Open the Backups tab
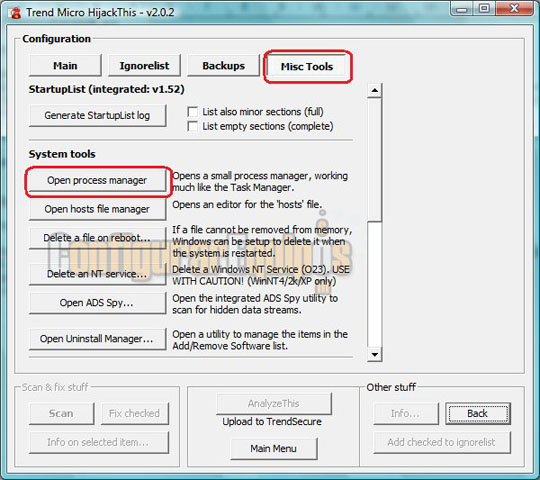The width and height of the screenshot is (540, 480). [223, 65]
